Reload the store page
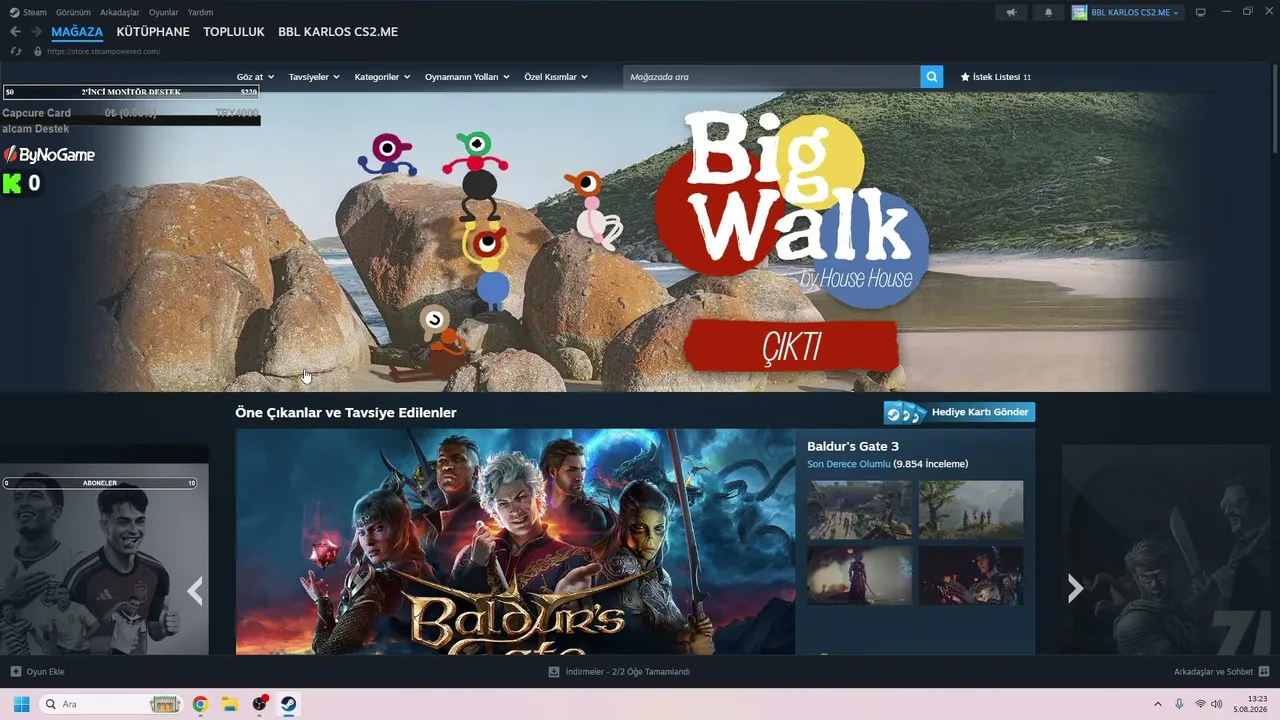 click(x=16, y=51)
